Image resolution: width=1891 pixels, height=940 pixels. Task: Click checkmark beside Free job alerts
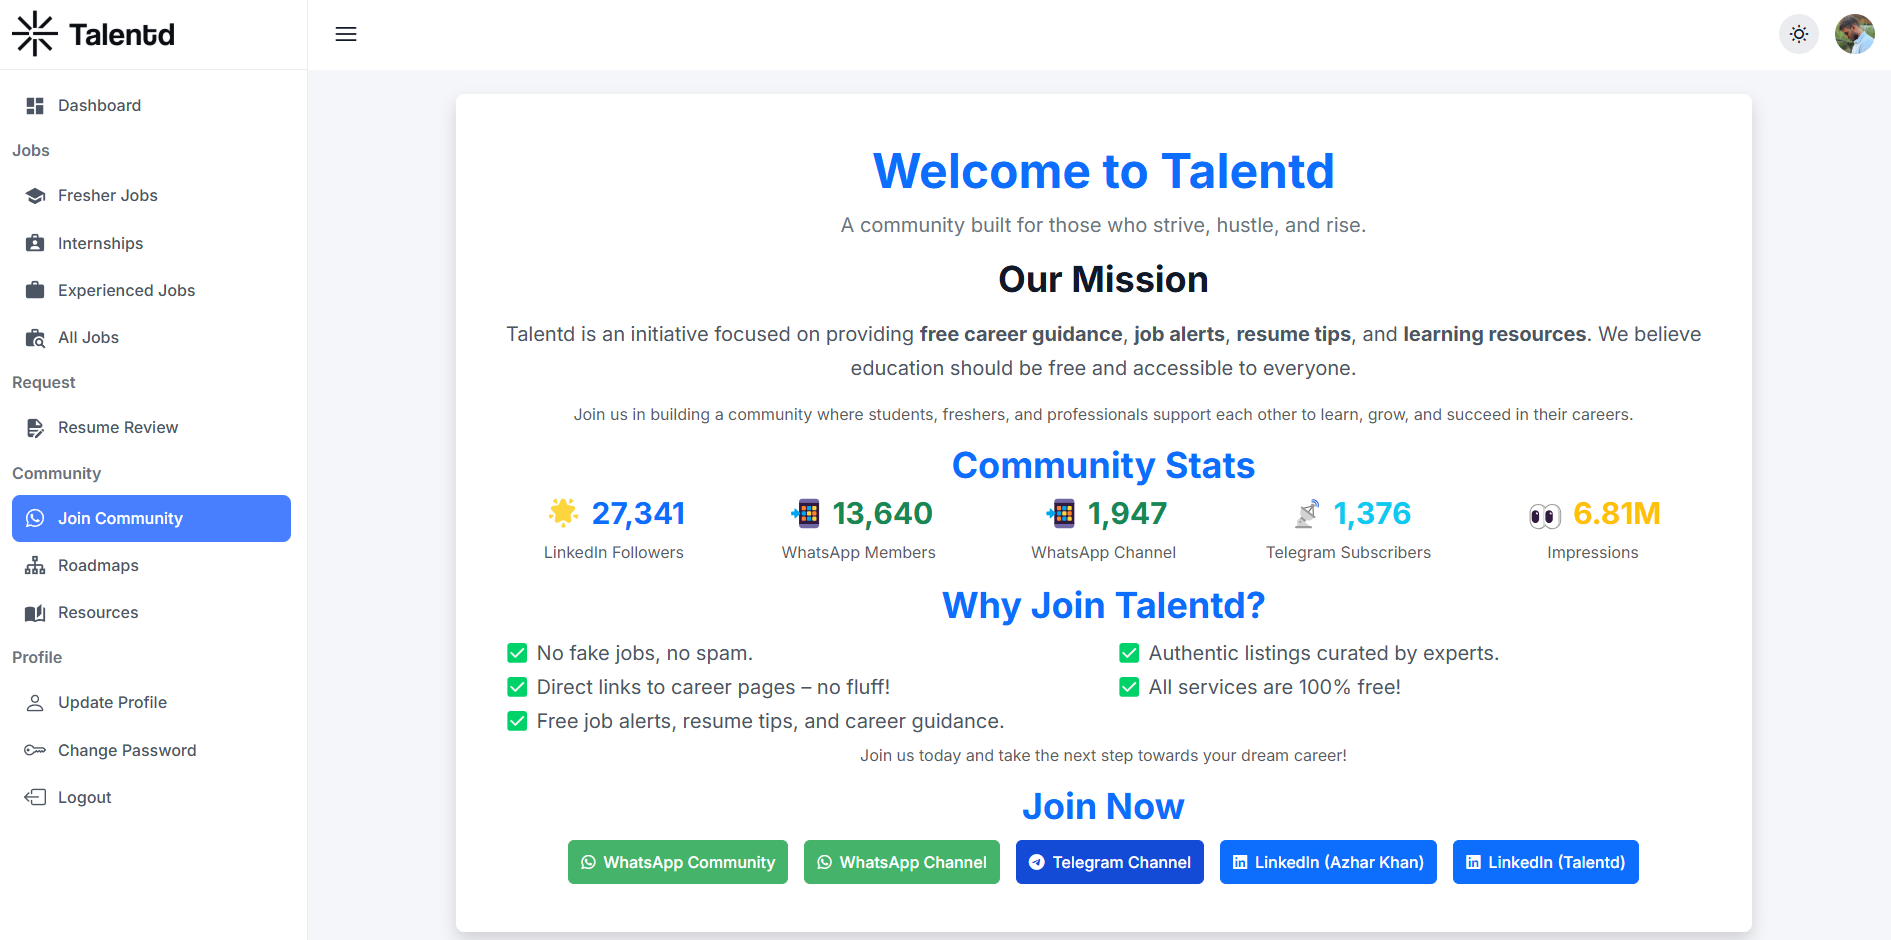(517, 721)
